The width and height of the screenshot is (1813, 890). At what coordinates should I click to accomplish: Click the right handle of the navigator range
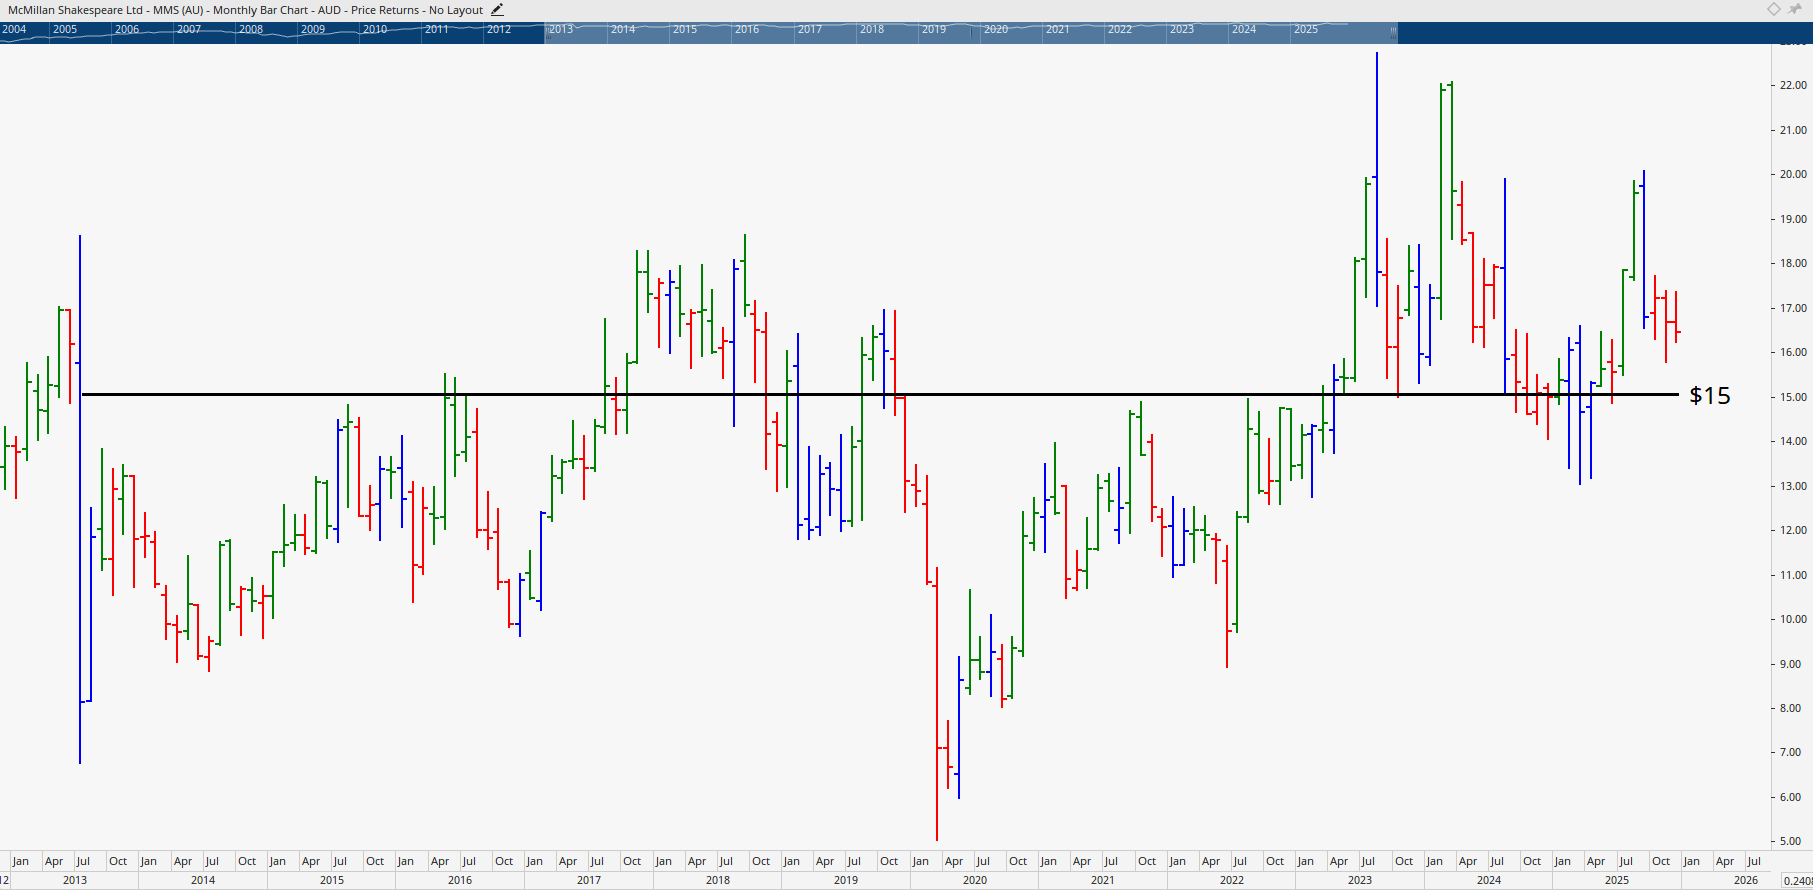[x=1393, y=32]
